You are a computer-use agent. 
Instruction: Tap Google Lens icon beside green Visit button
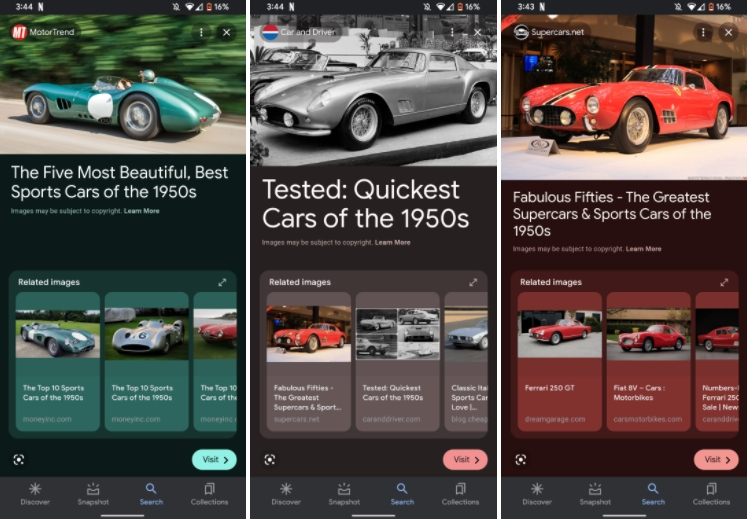[18, 459]
